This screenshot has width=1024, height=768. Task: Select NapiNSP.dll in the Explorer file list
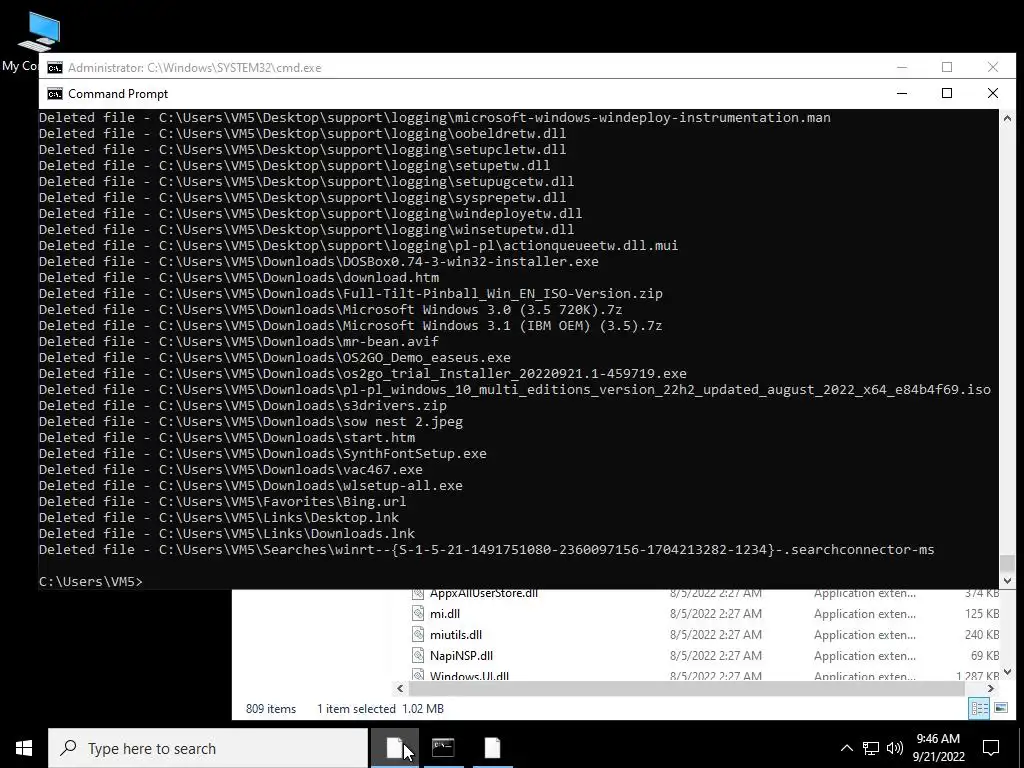(461, 656)
